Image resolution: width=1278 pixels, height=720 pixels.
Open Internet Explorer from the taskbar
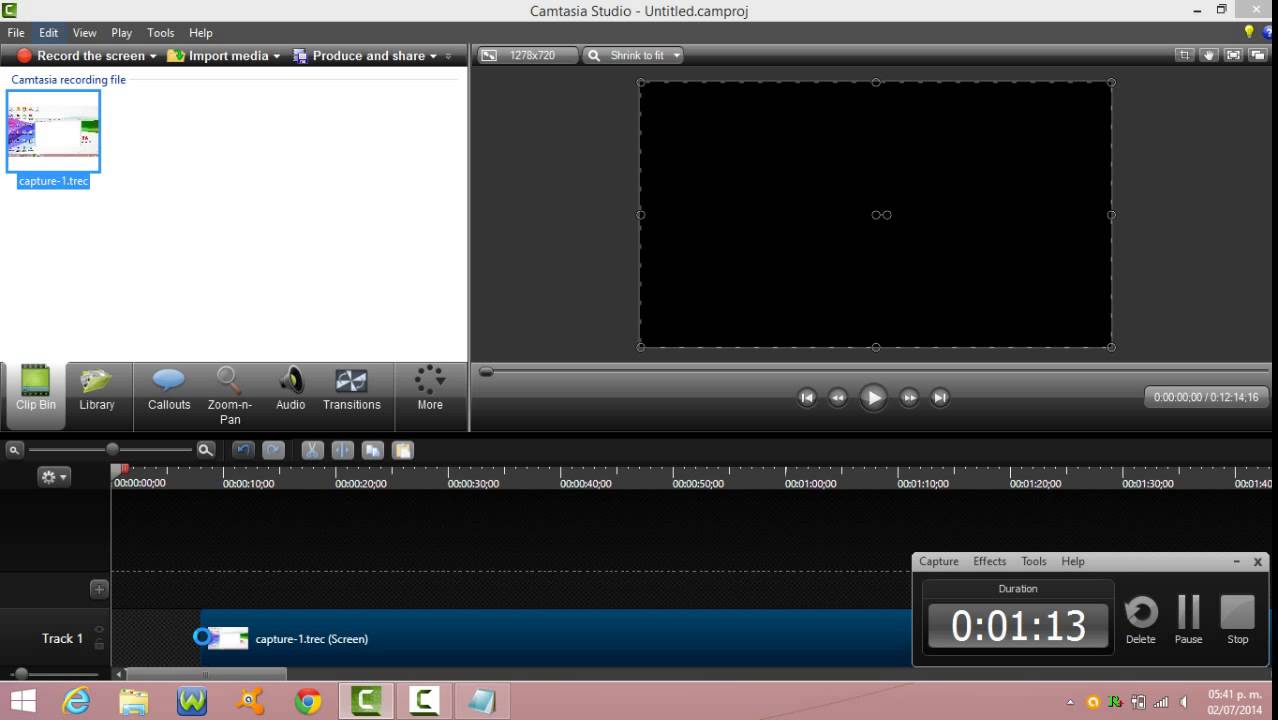[x=76, y=701]
